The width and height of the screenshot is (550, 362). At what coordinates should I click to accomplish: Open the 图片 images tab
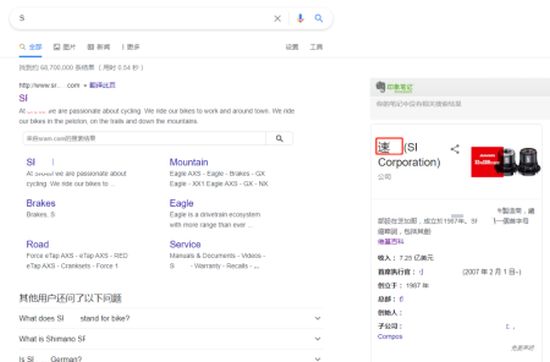point(65,47)
